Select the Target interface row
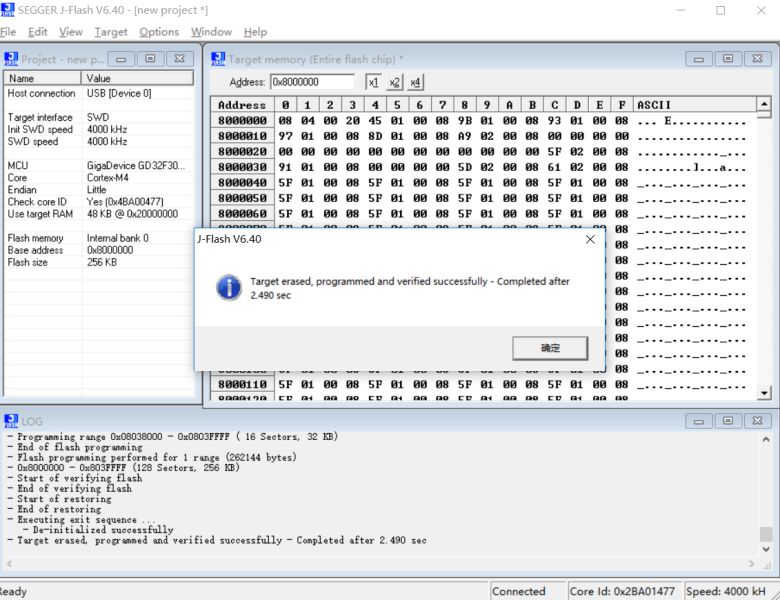 pyautogui.click(x=99, y=117)
